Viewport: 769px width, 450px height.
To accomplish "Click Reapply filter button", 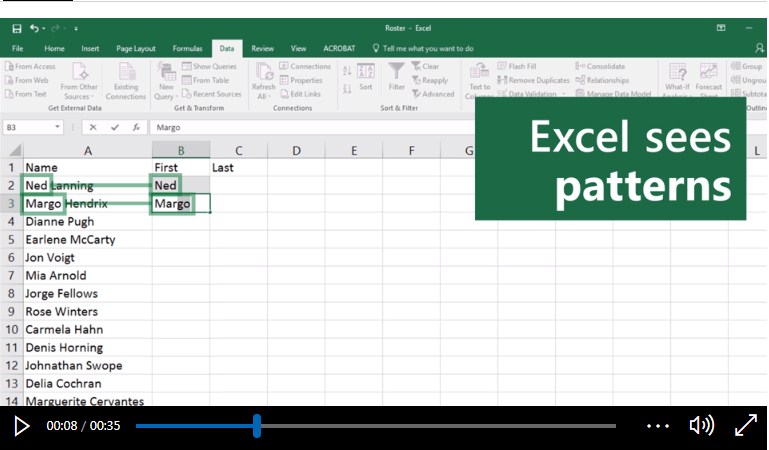I will tap(430, 80).
